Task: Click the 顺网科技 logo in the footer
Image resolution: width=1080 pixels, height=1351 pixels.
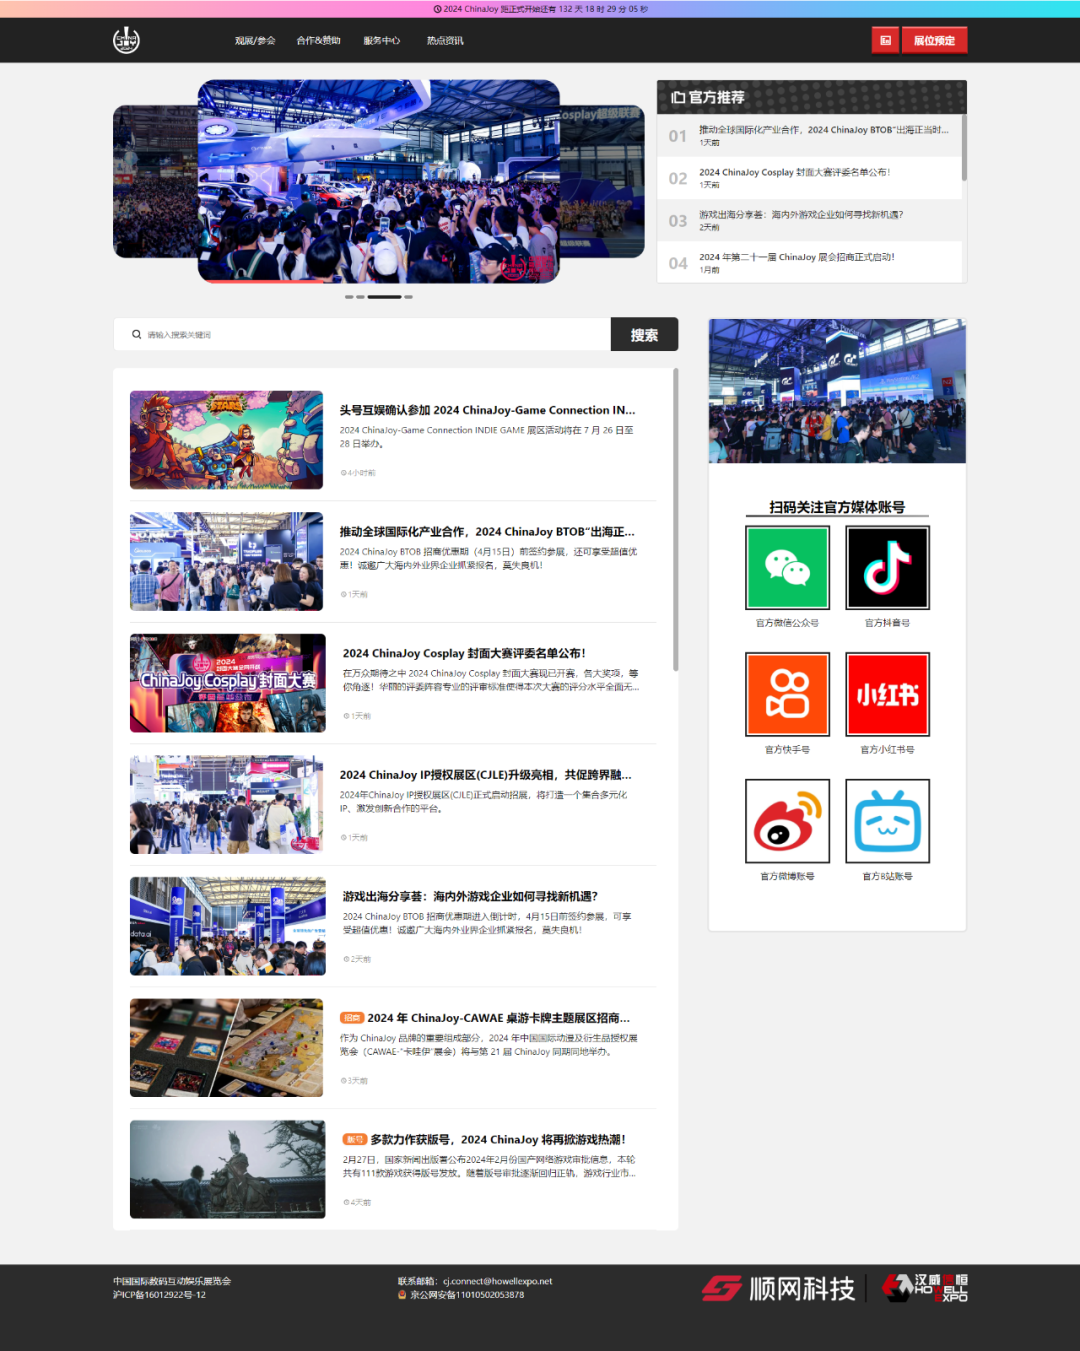Action: [x=778, y=1288]
